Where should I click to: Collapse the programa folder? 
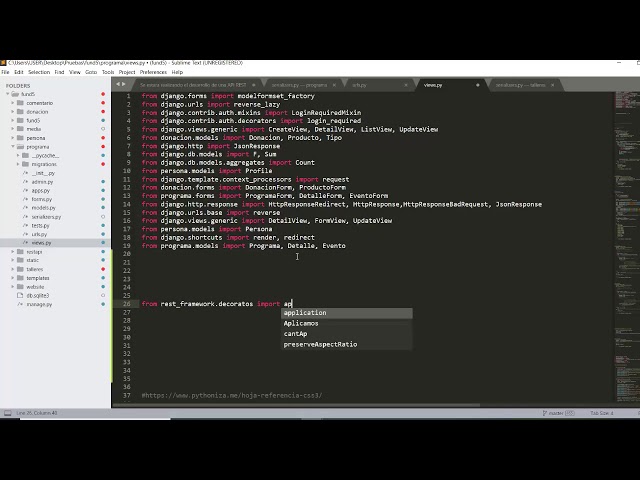13,147
